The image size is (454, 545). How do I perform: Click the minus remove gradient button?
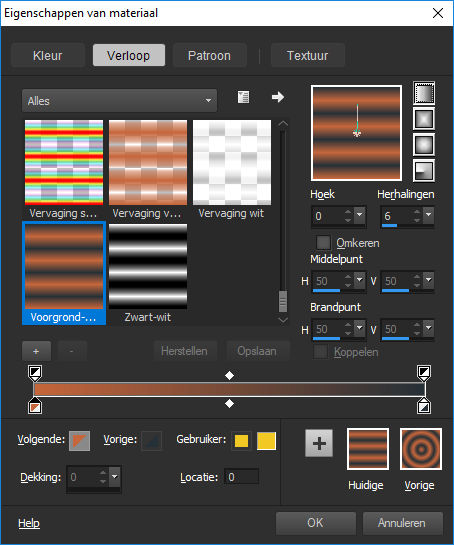pyautogui.click(x=72, y=351)
